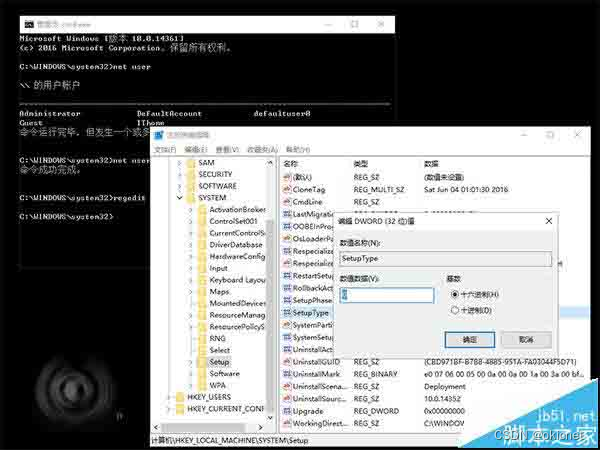This screenshot has height=450, width=600.
Task: Click the OsLoaderPath value icon
Action: (x=287, y=239)
